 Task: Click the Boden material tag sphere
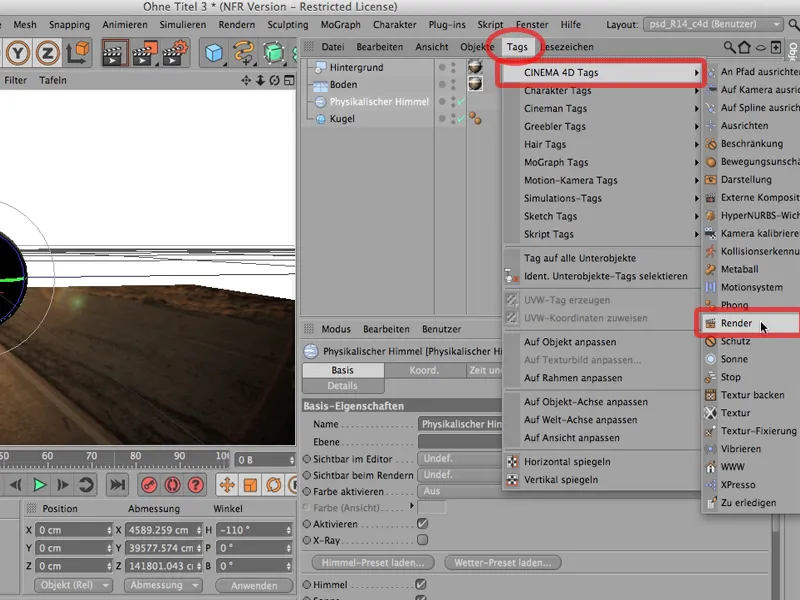[x=475, y=84]
